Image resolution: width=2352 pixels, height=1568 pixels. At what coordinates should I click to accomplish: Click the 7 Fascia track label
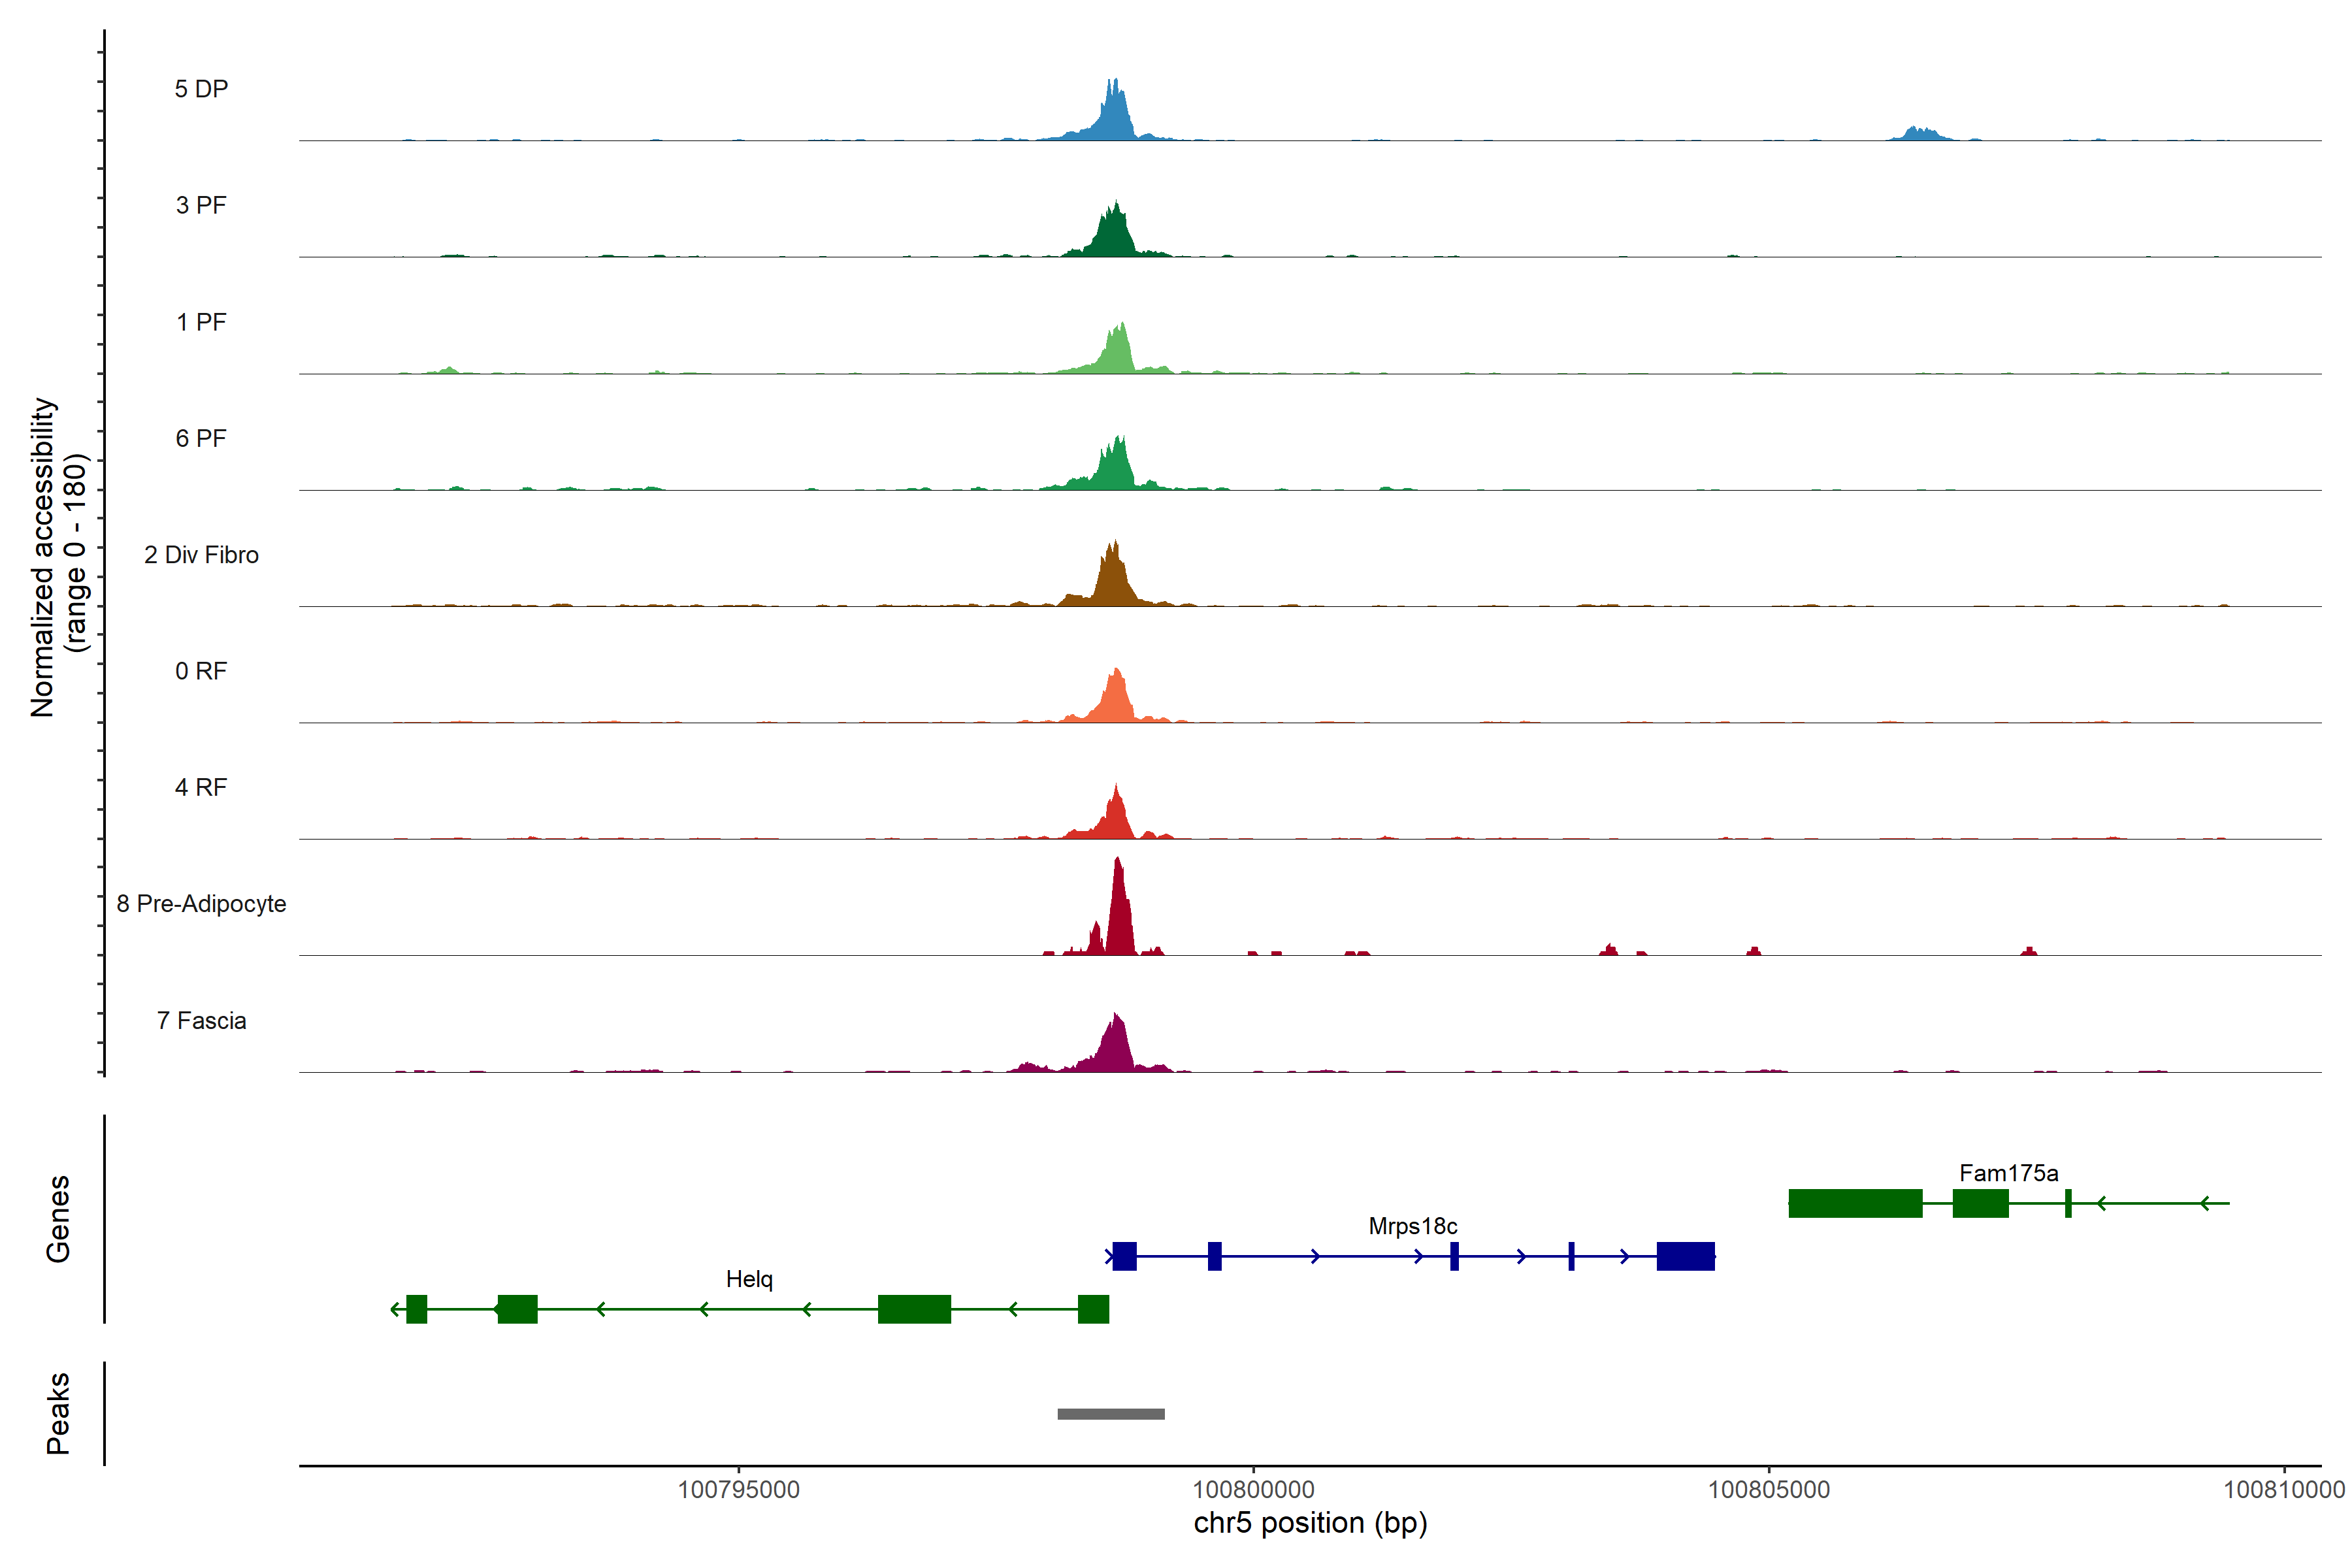tap(201, 1021)
